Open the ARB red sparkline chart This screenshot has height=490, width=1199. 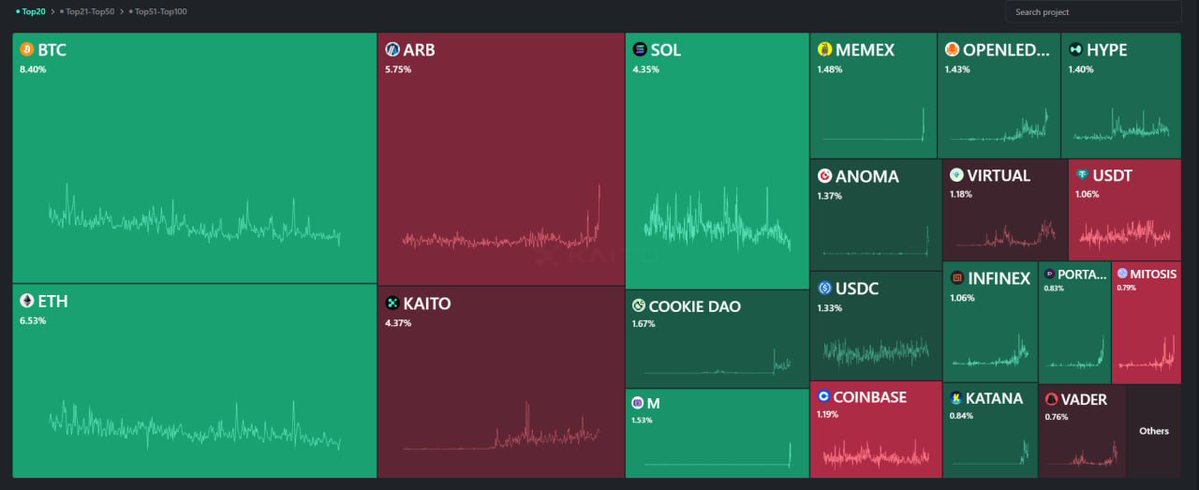pyautogui.click(x=502, y=219)
